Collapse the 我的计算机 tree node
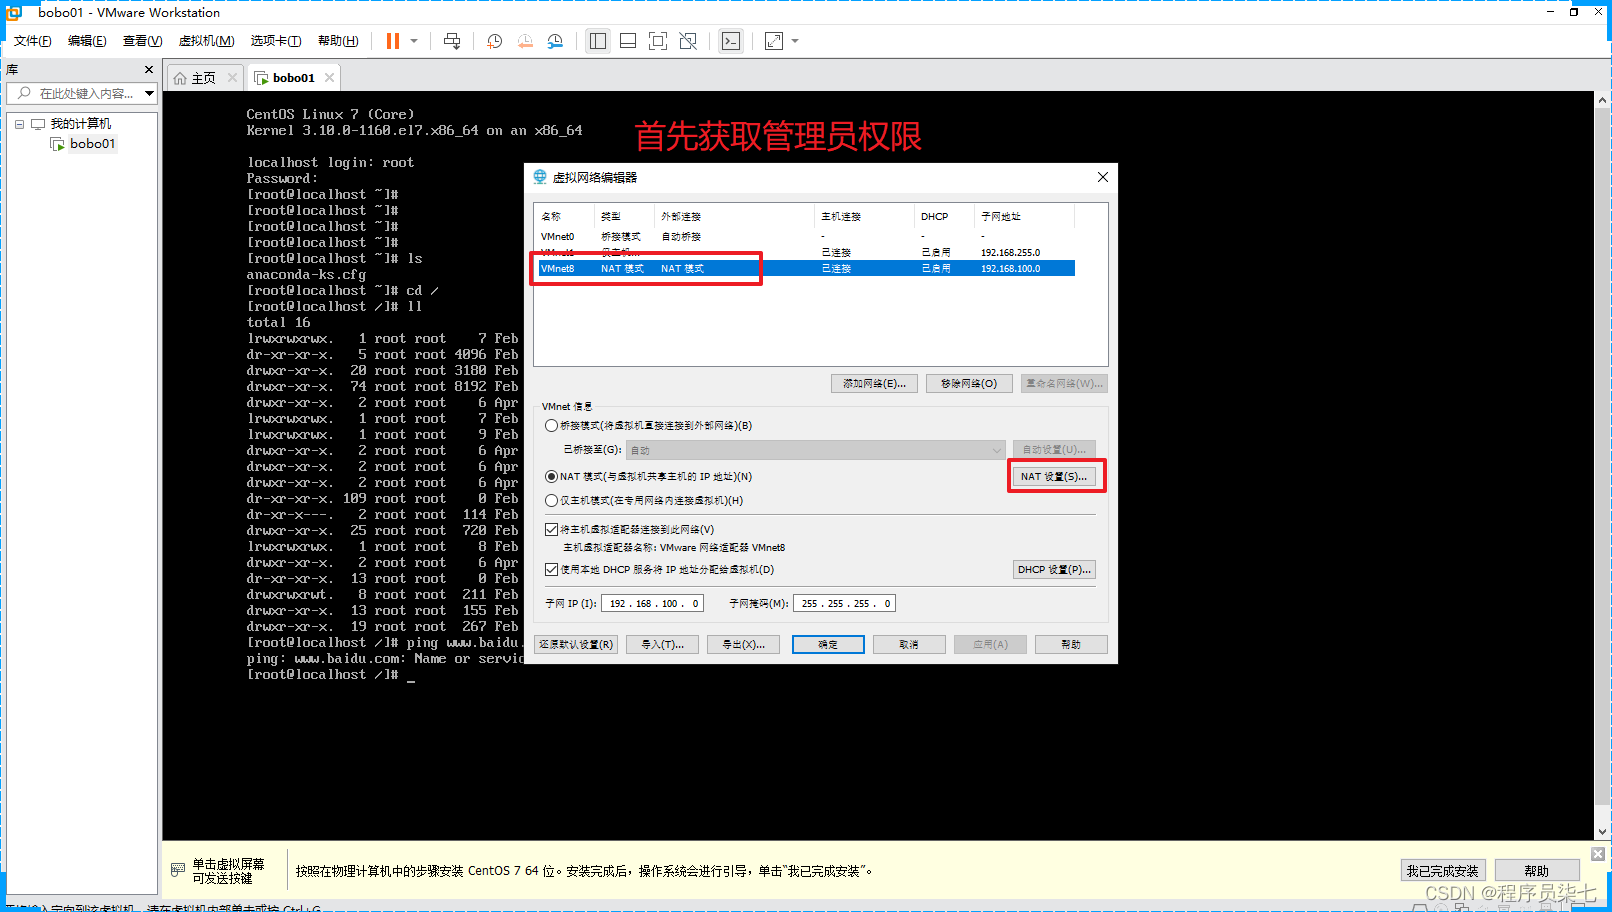The height and width of the screenshot is (912, 1612). coord(19,124)
